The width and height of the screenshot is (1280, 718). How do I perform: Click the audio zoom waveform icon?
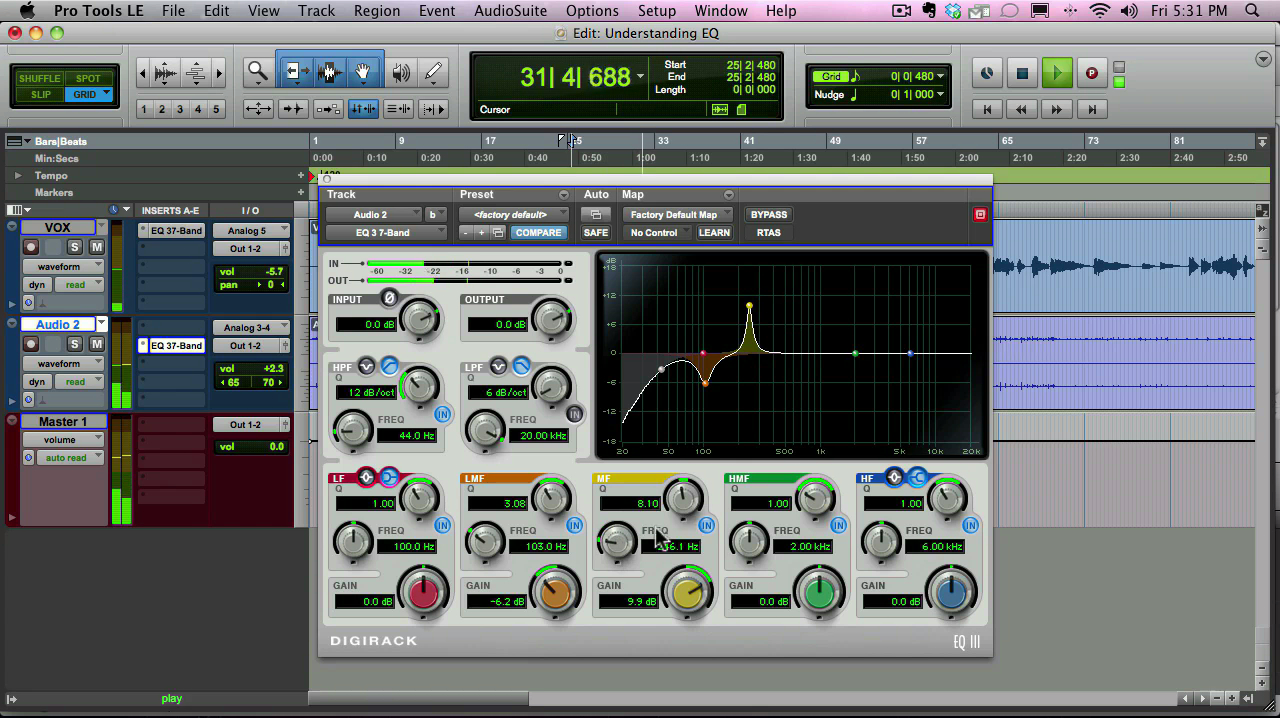166,73
